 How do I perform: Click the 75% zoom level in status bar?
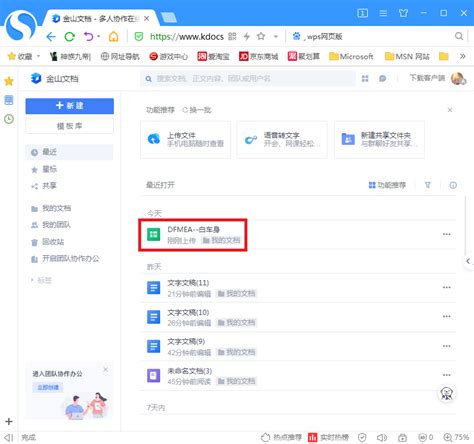(x=457, y=437)
